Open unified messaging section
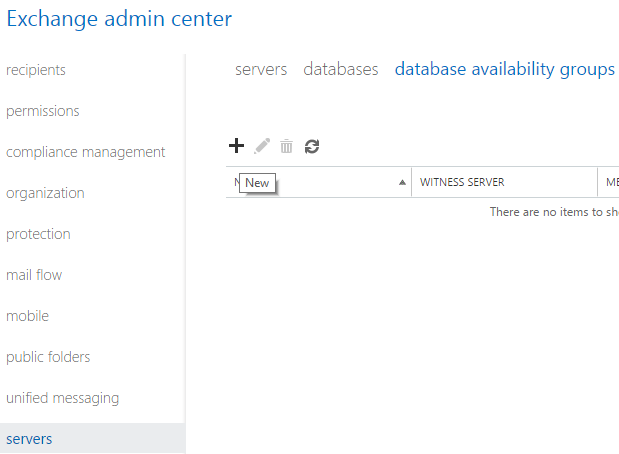 pyautogui.click(x=62, y=398)
